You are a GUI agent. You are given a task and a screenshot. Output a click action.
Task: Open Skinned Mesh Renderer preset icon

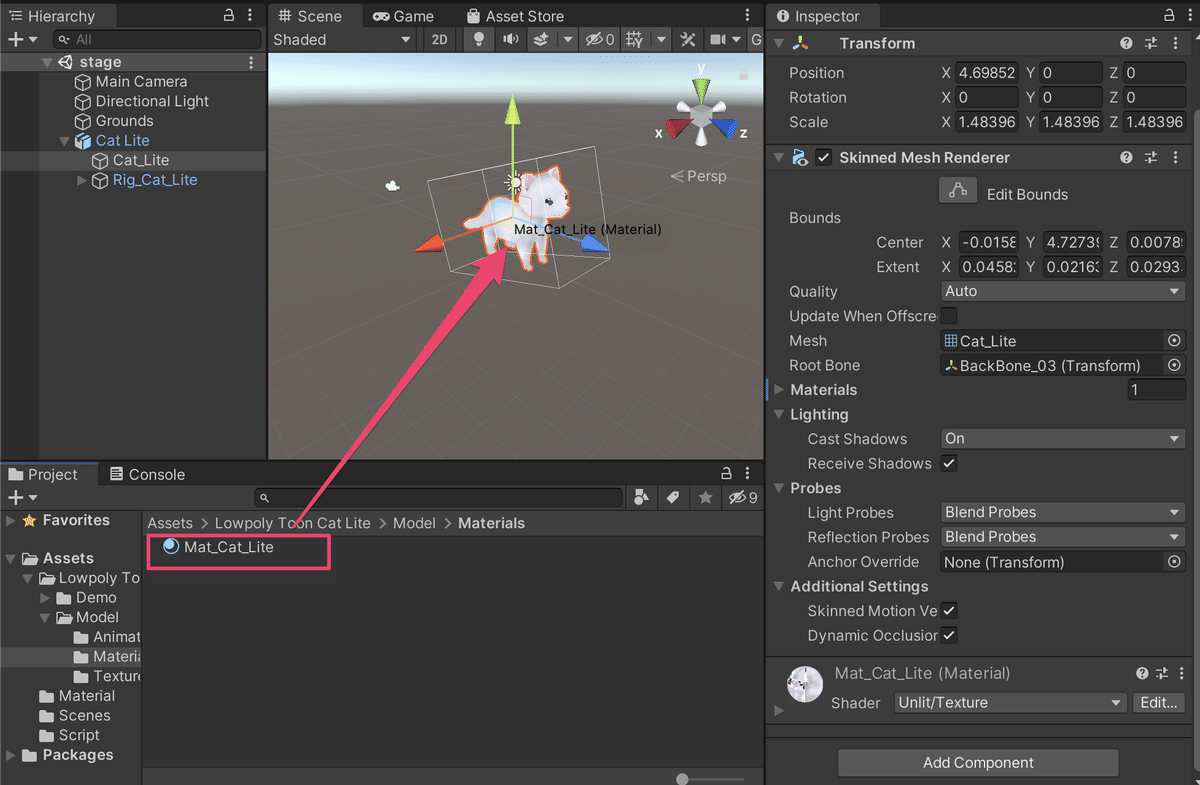(1151, 158)
